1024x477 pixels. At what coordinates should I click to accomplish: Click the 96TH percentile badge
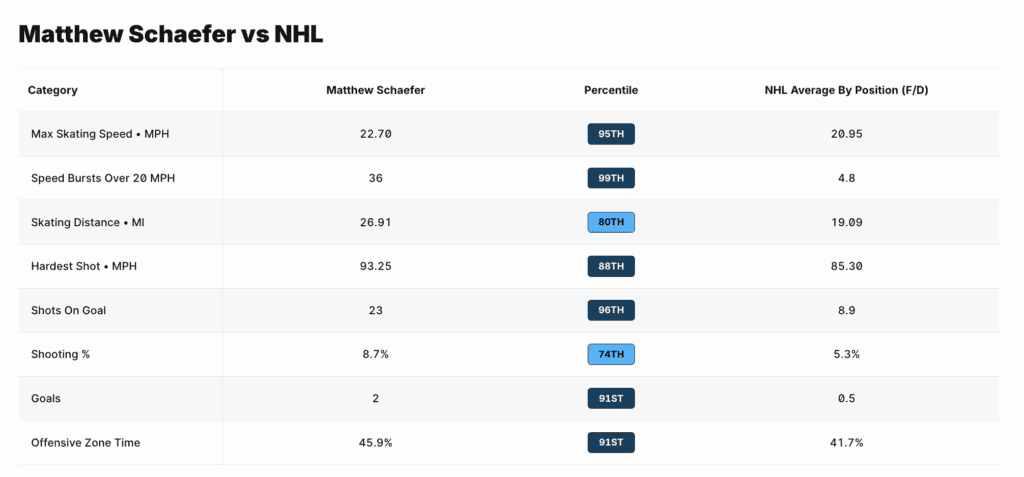611,310
